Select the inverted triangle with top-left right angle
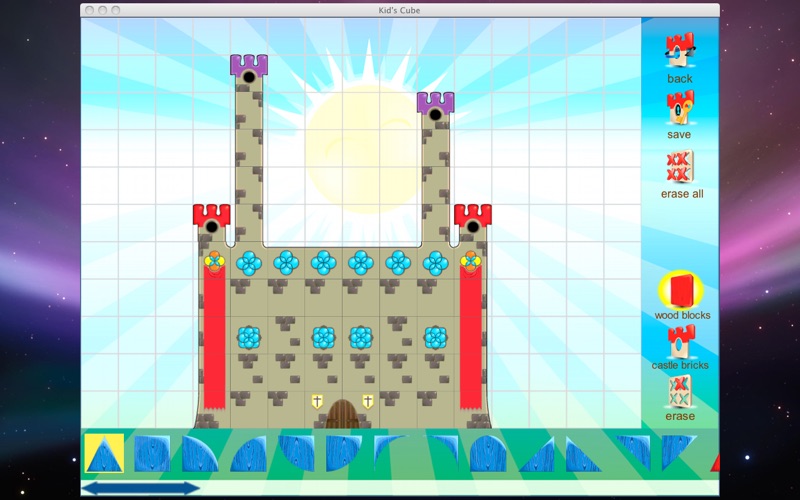Image resolution: width=800 pixels, height=500 pixels. click(x=679, y=452)
